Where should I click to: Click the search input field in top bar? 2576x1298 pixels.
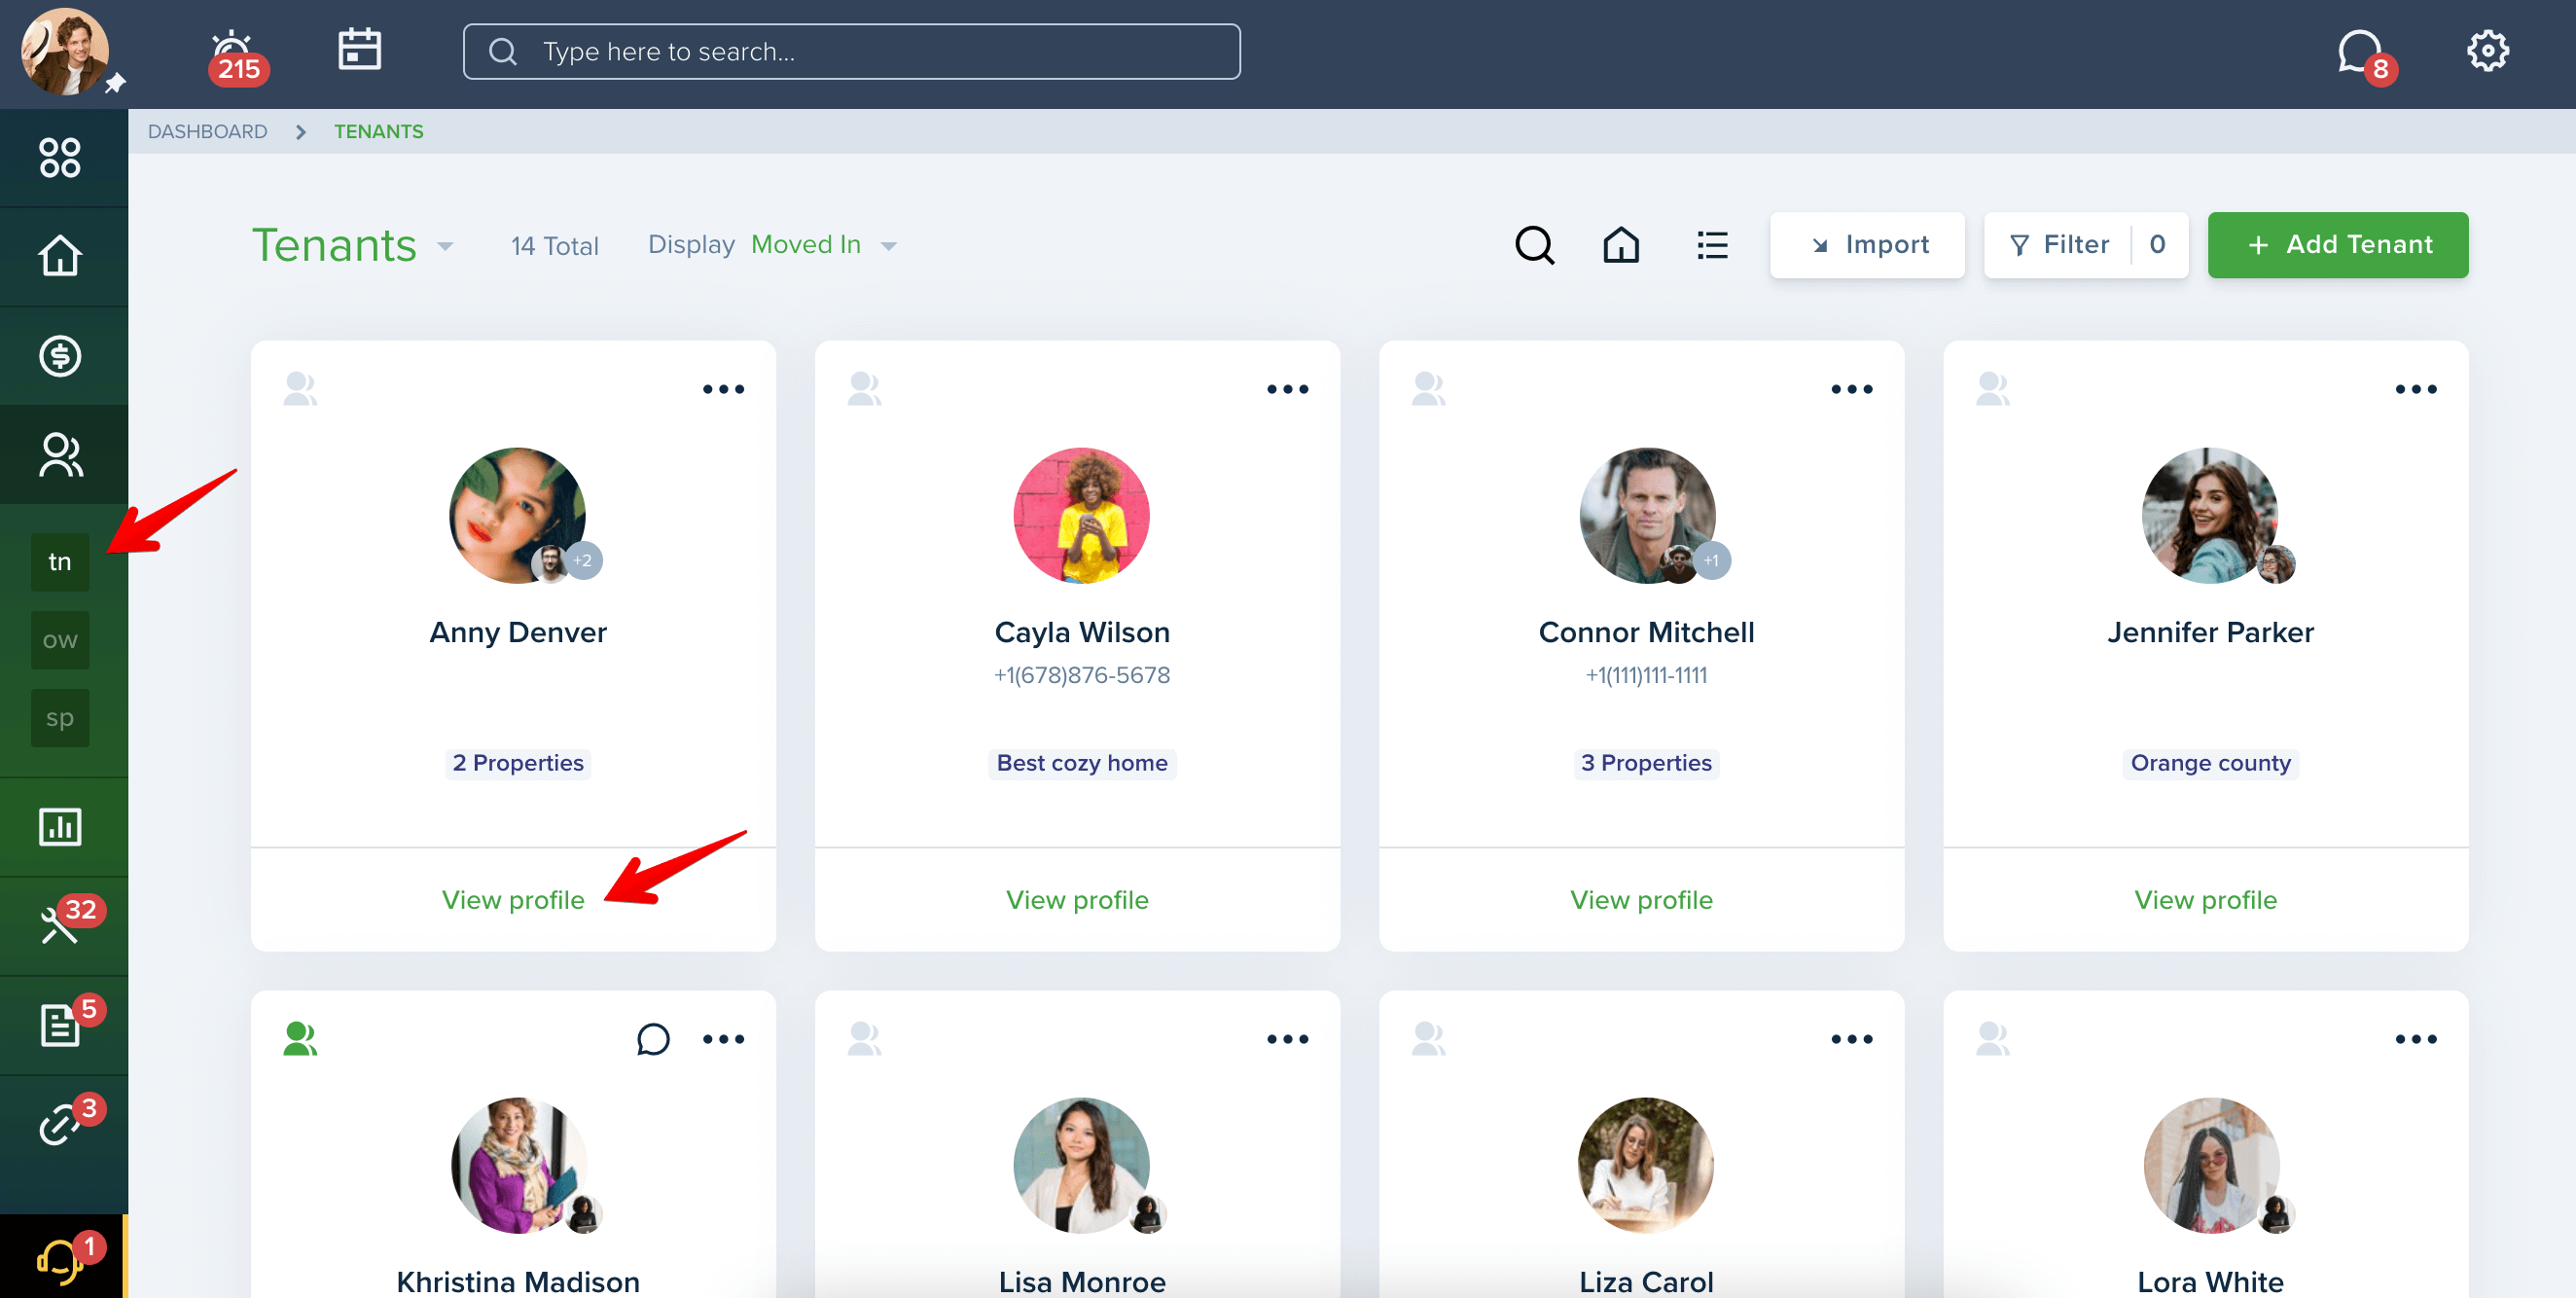coord(851,52)
